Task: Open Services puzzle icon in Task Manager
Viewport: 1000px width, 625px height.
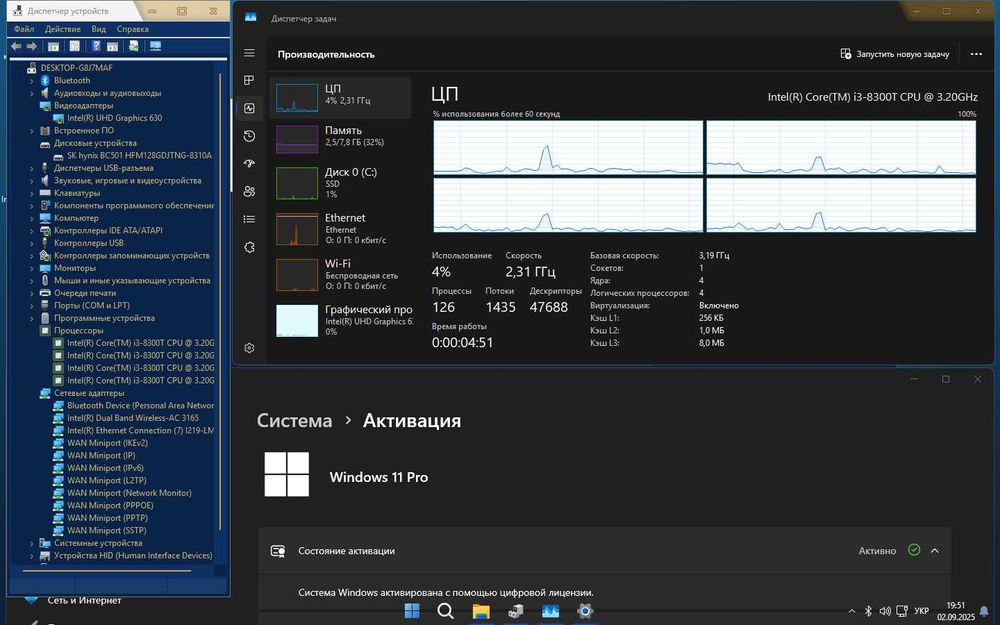Action: (249, 247)
